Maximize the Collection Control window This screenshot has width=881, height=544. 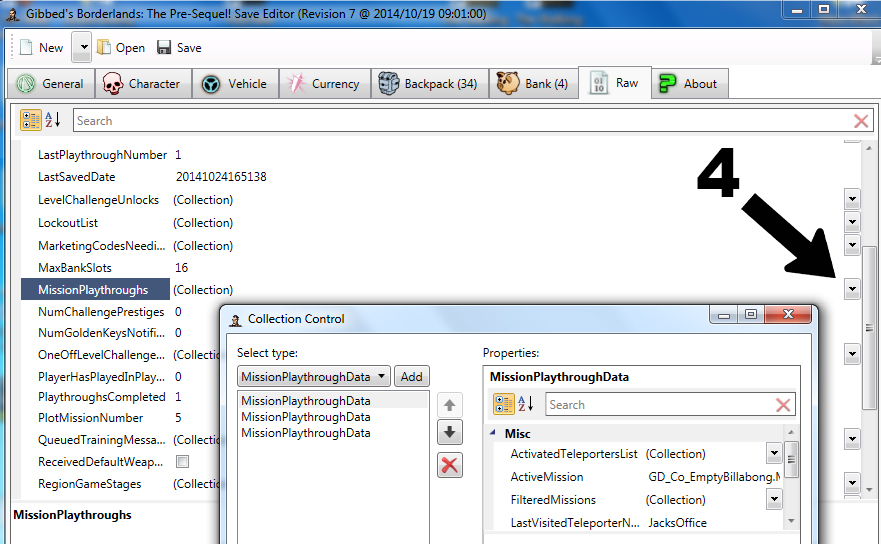[751, 314]
